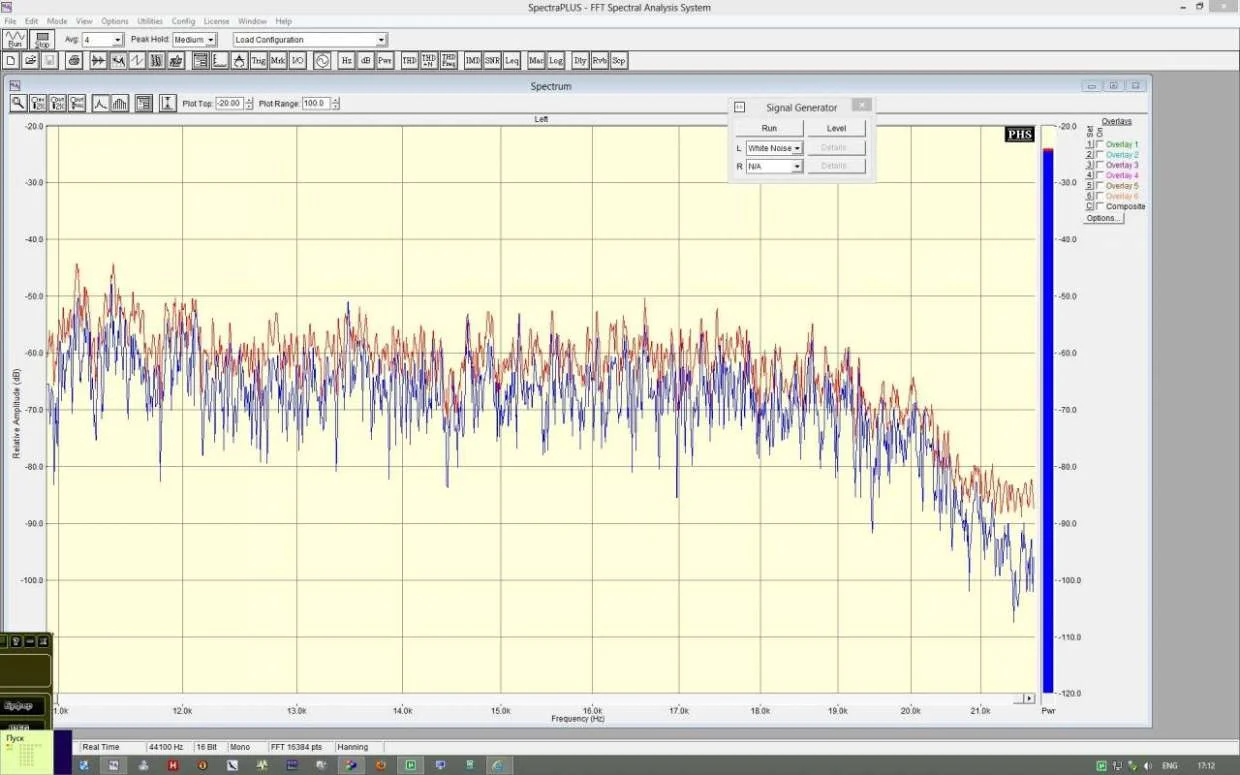Screen dimensions: 1240x775
Task: Select the magnifier zoom tool in Spectrum
Action: 18,103
